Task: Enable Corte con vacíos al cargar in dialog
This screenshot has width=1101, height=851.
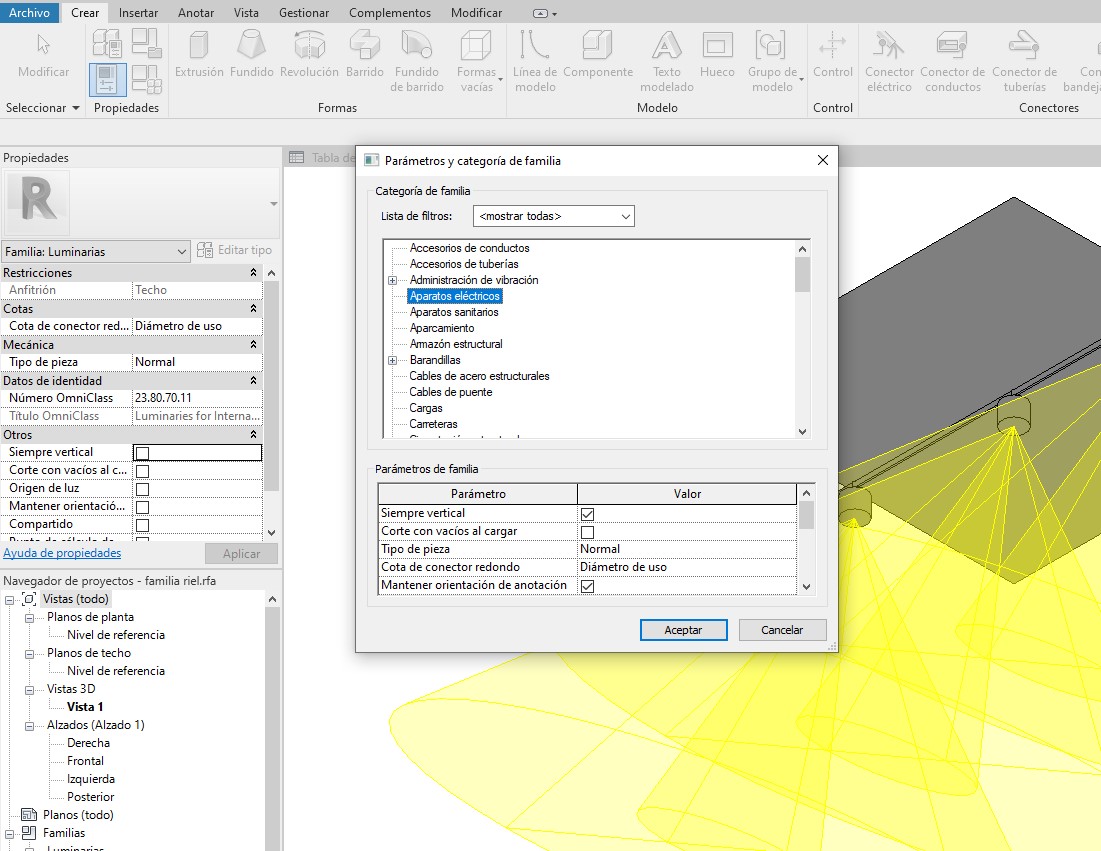Action: [588, 532]
